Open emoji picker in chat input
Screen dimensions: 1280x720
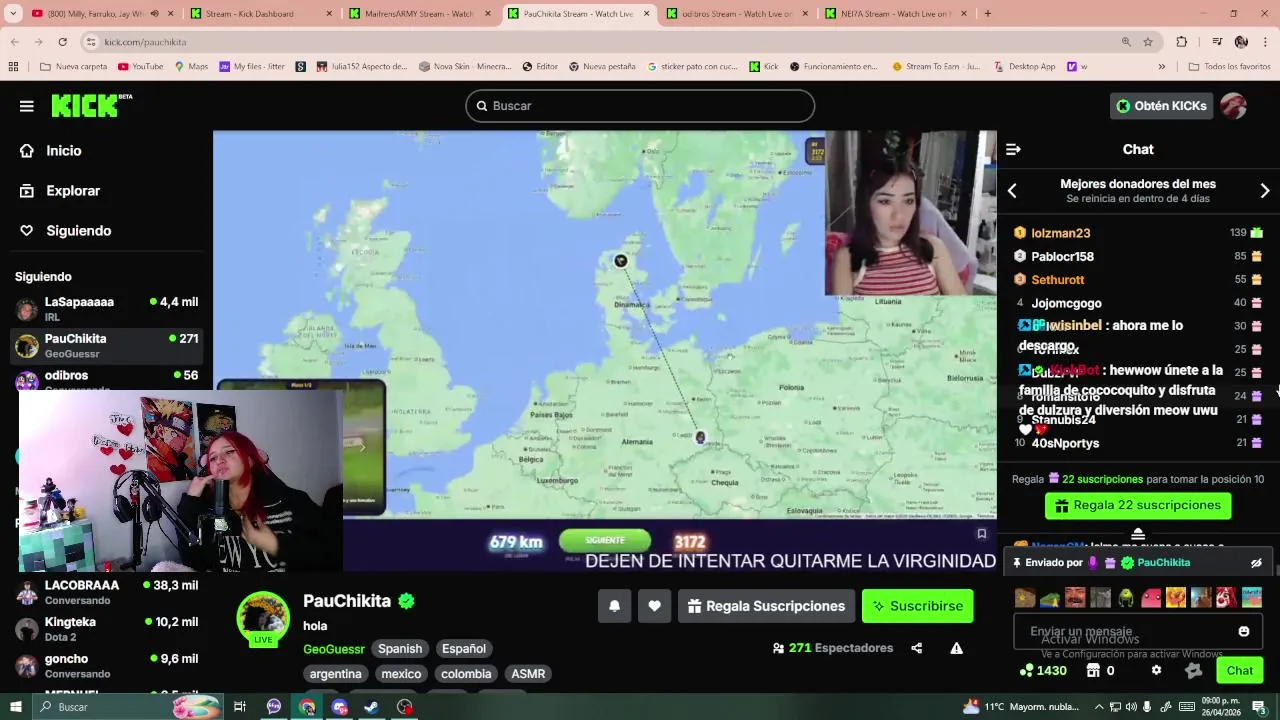(x=1244, y=632)
